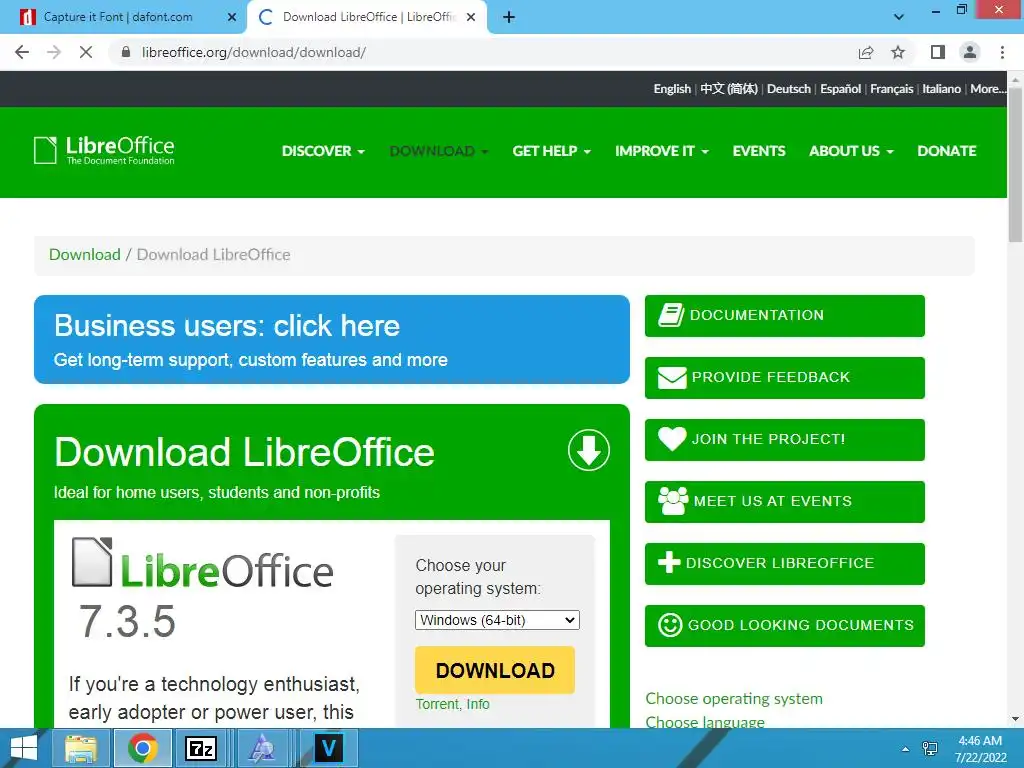Screen dimensions: 1024x768
Task: Open the Business users: click here banner
Action: pyautogui.click(x=332, y=340)
